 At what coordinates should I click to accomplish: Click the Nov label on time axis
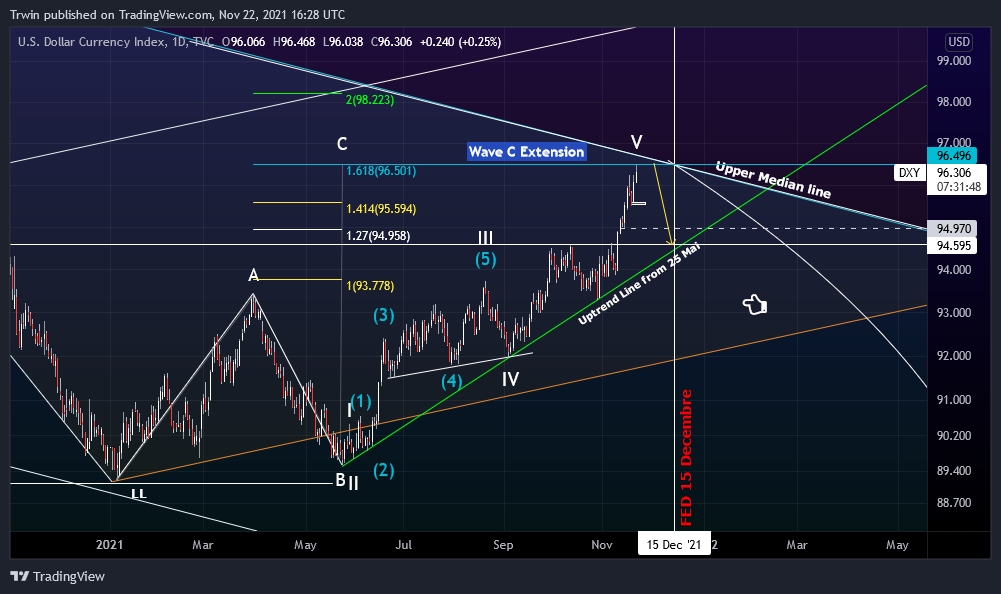point(601,545)
